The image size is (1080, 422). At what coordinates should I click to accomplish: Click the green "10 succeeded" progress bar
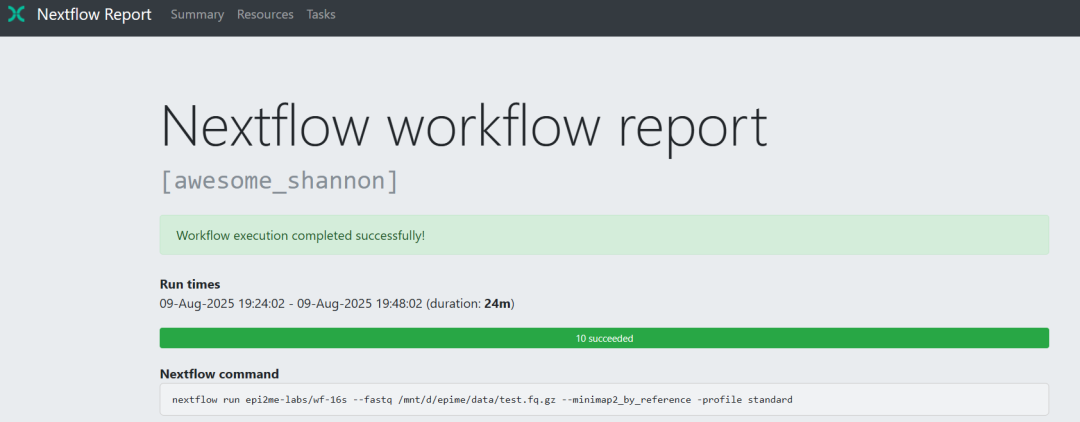coord(604,338)
